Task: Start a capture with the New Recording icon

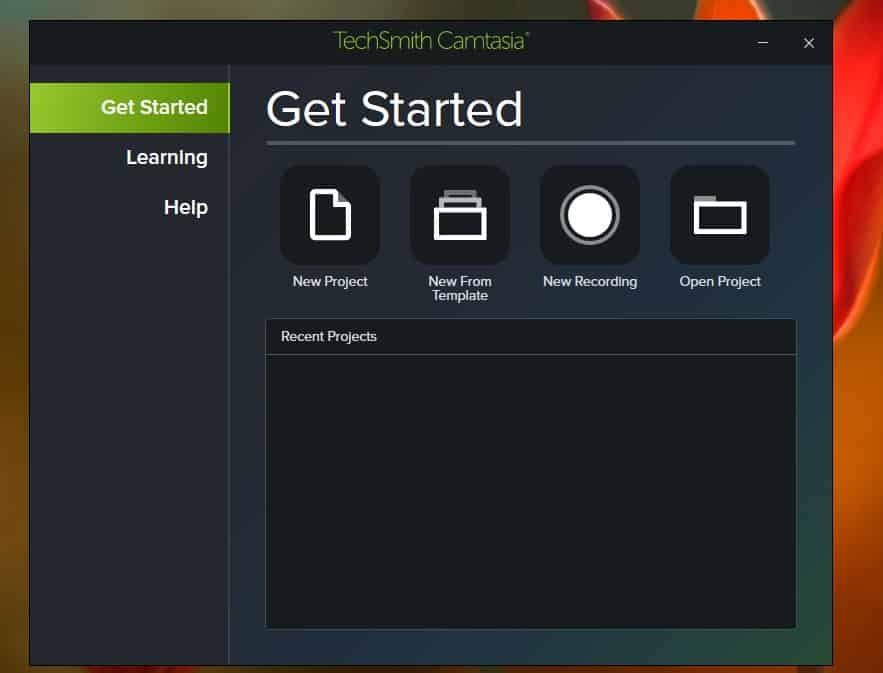Action: 589,215
